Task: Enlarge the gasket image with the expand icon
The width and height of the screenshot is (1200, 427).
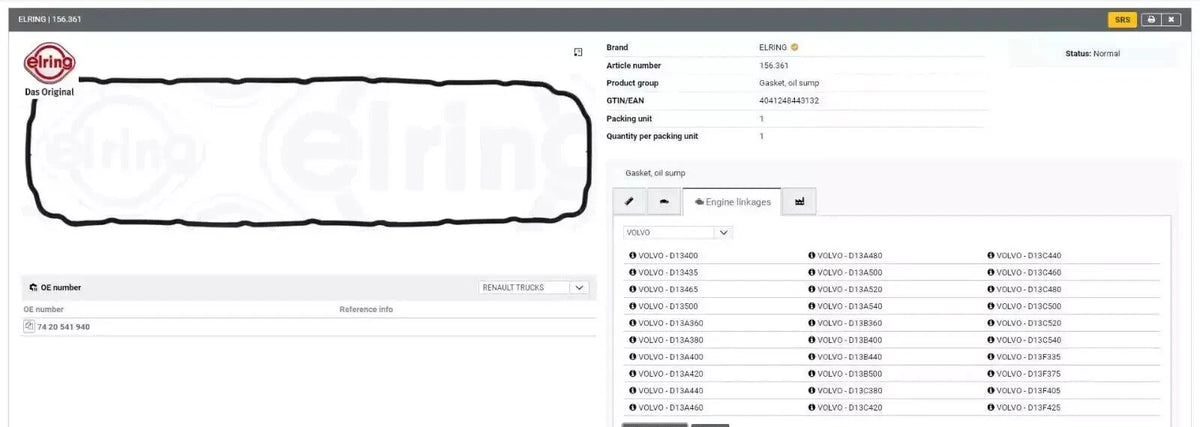Action: coord(578,52)
